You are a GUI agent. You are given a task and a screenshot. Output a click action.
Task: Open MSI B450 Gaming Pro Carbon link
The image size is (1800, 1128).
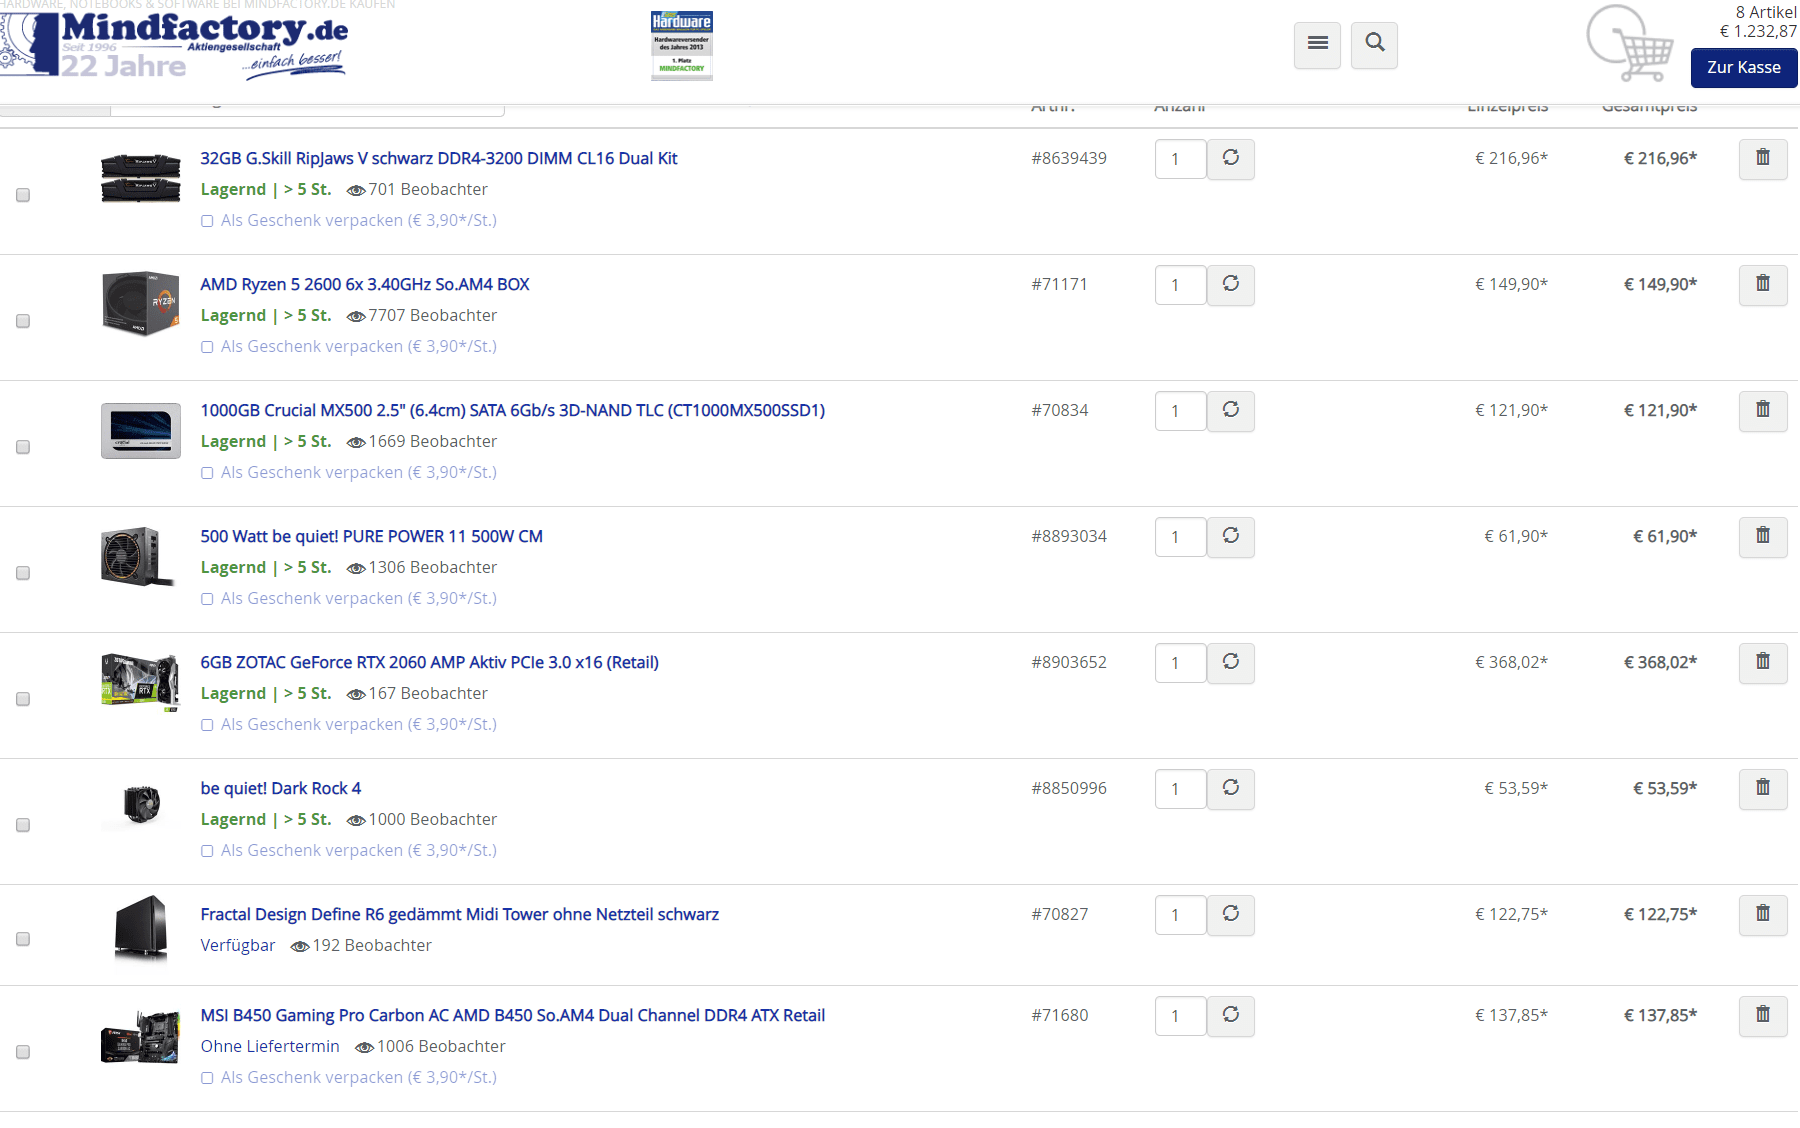(513, 1015)
